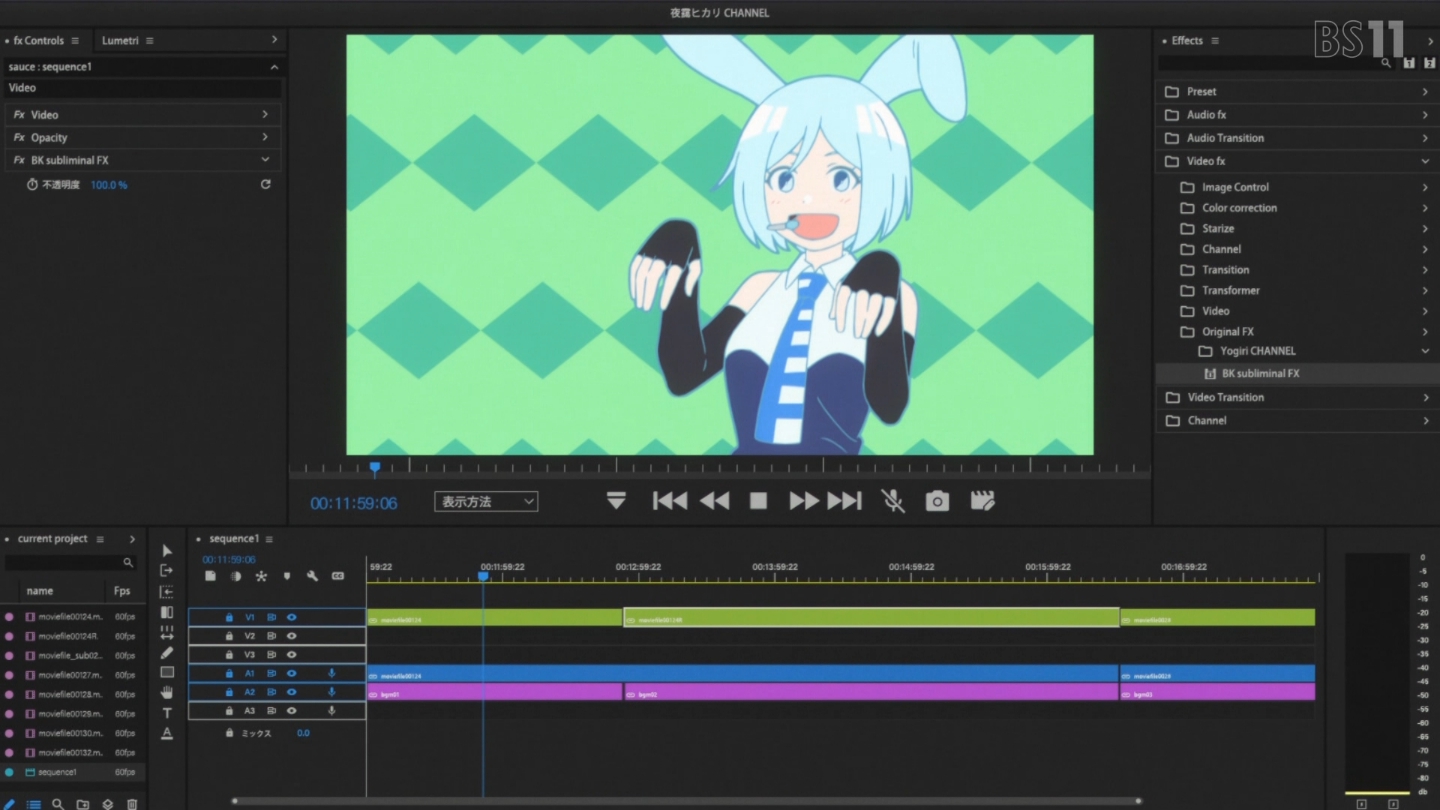Expand the Color correction folder
Screen dimensions: 1440x810
coord(1425,208)
